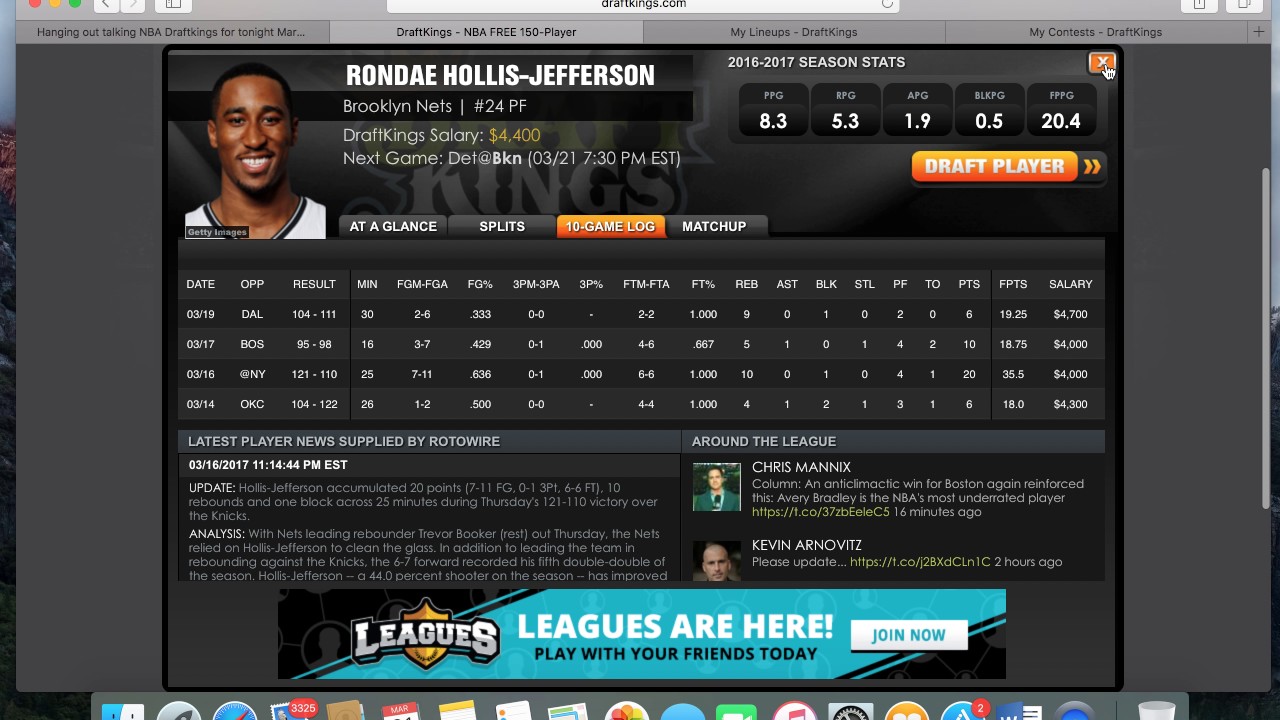The image size is (1280, 720).
Task: Click the $4,300 salary cell
Action: [x=1070, y=404]
